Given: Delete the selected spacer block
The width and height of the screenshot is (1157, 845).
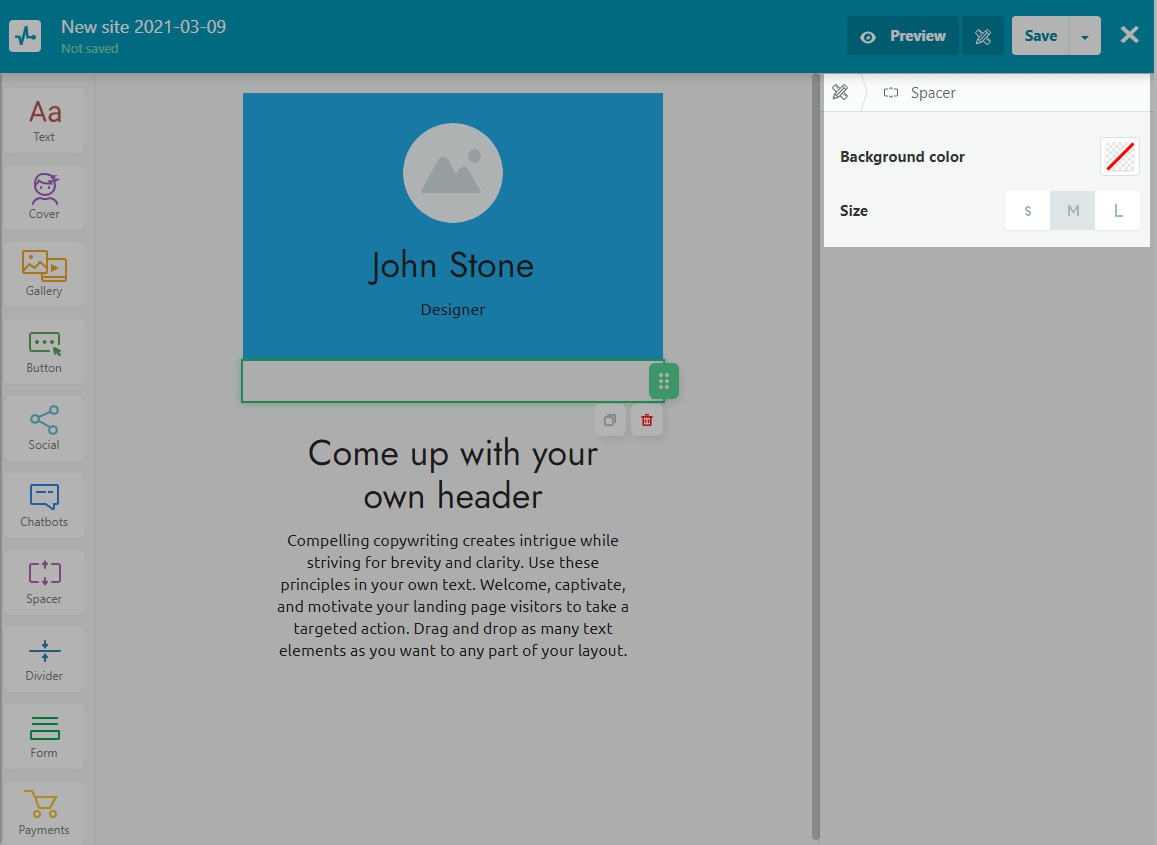Looking at the screenshot, I should [647, 420].
